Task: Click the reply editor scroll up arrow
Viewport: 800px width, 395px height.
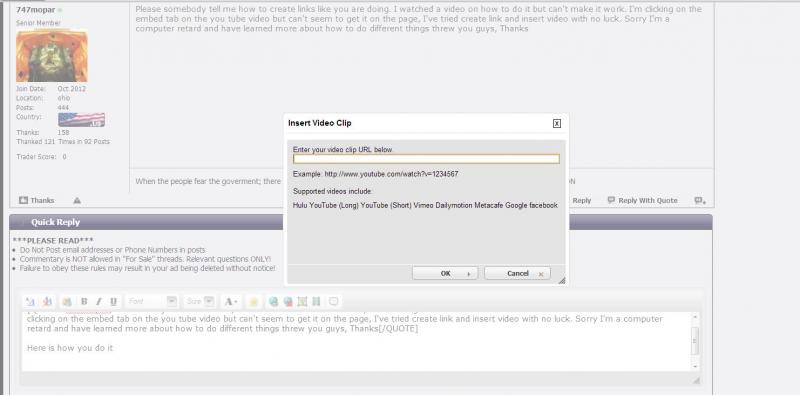Action: pos(695,317)
